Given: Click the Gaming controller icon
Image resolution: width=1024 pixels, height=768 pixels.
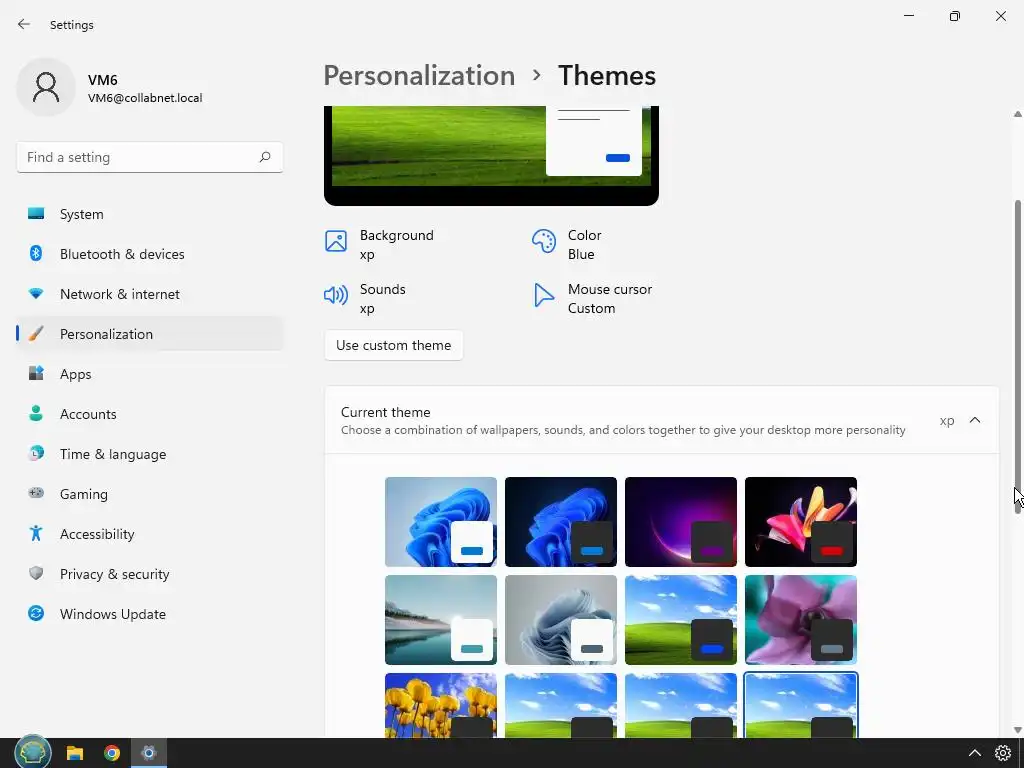Looking at the screenshot, I should (36, 493).
